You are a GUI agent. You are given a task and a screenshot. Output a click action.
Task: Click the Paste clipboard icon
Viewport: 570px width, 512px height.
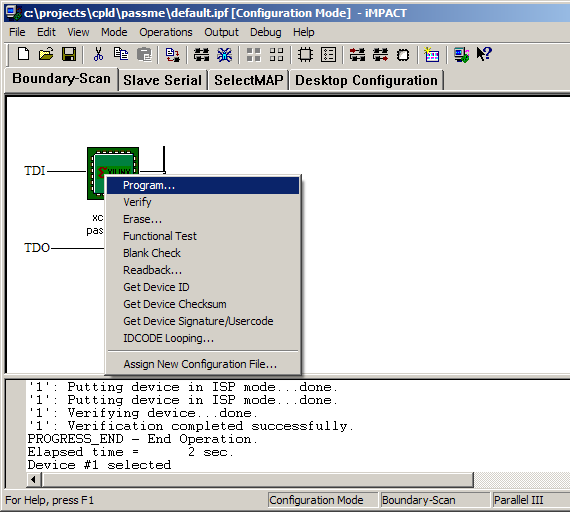(x=144, y=55)
